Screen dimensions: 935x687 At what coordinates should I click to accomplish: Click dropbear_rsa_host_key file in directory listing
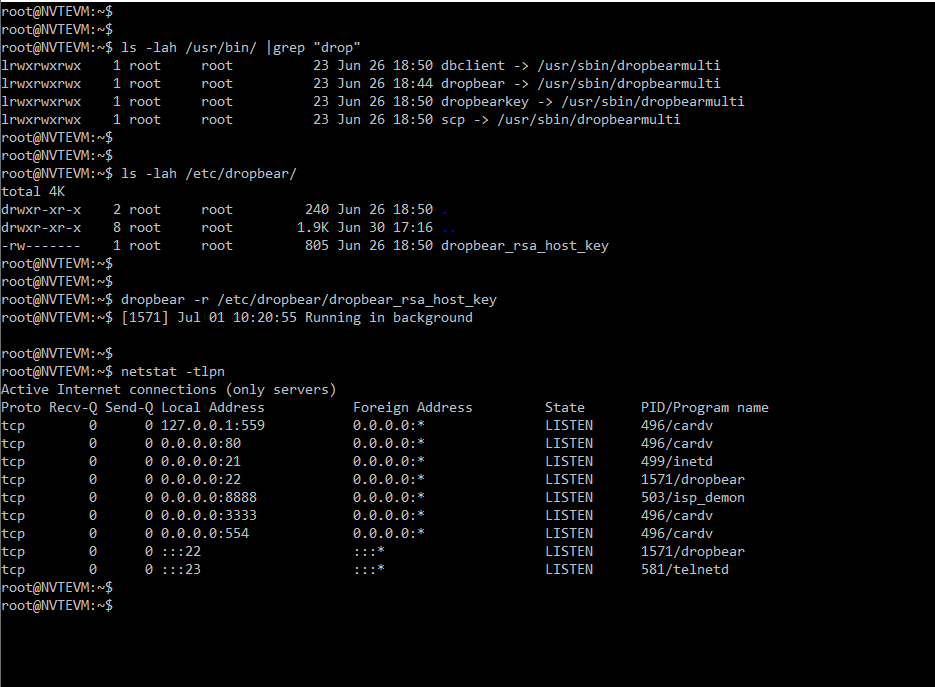524,245
